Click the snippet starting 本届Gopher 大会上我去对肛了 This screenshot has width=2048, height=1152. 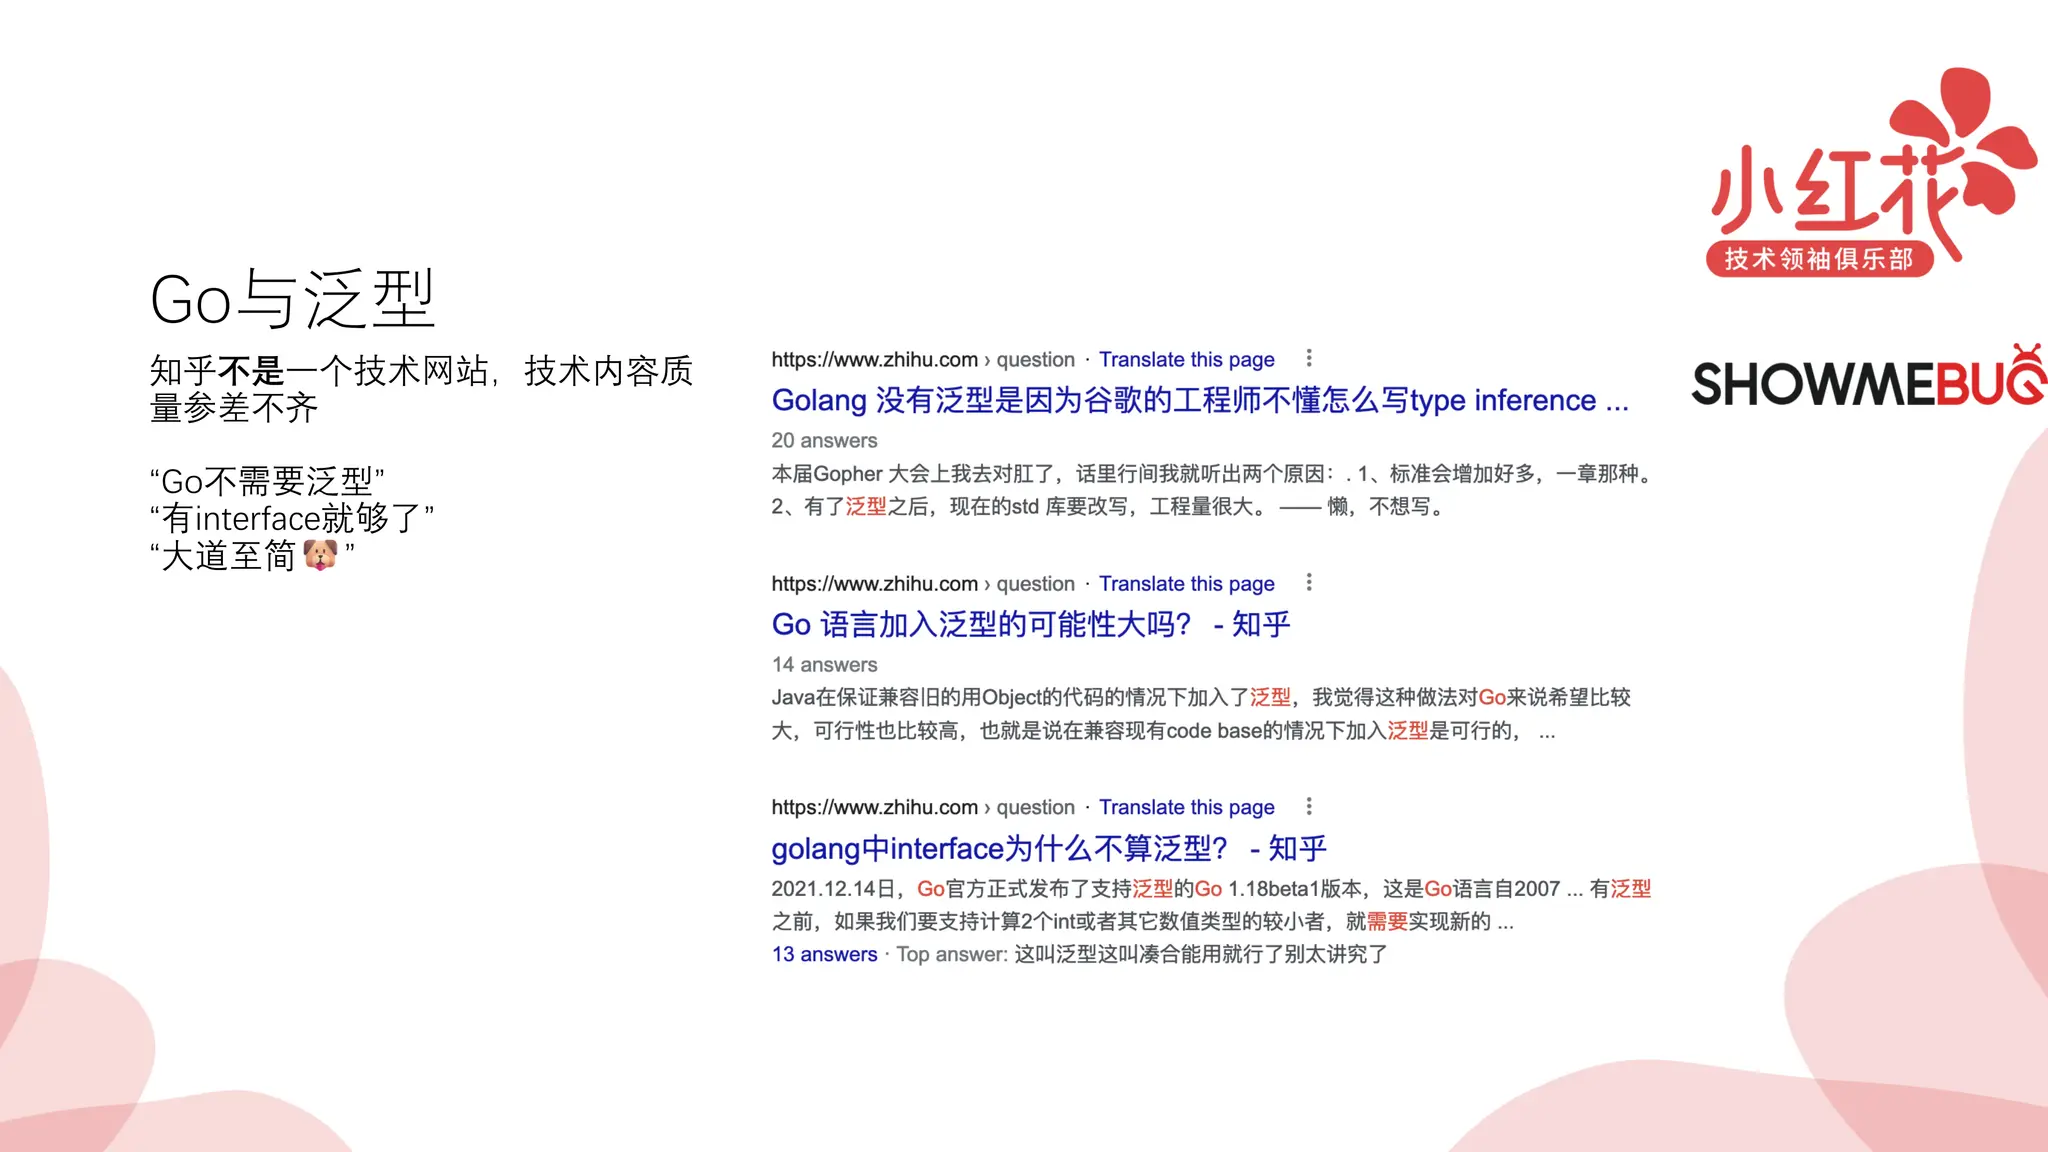[1211, 490]
